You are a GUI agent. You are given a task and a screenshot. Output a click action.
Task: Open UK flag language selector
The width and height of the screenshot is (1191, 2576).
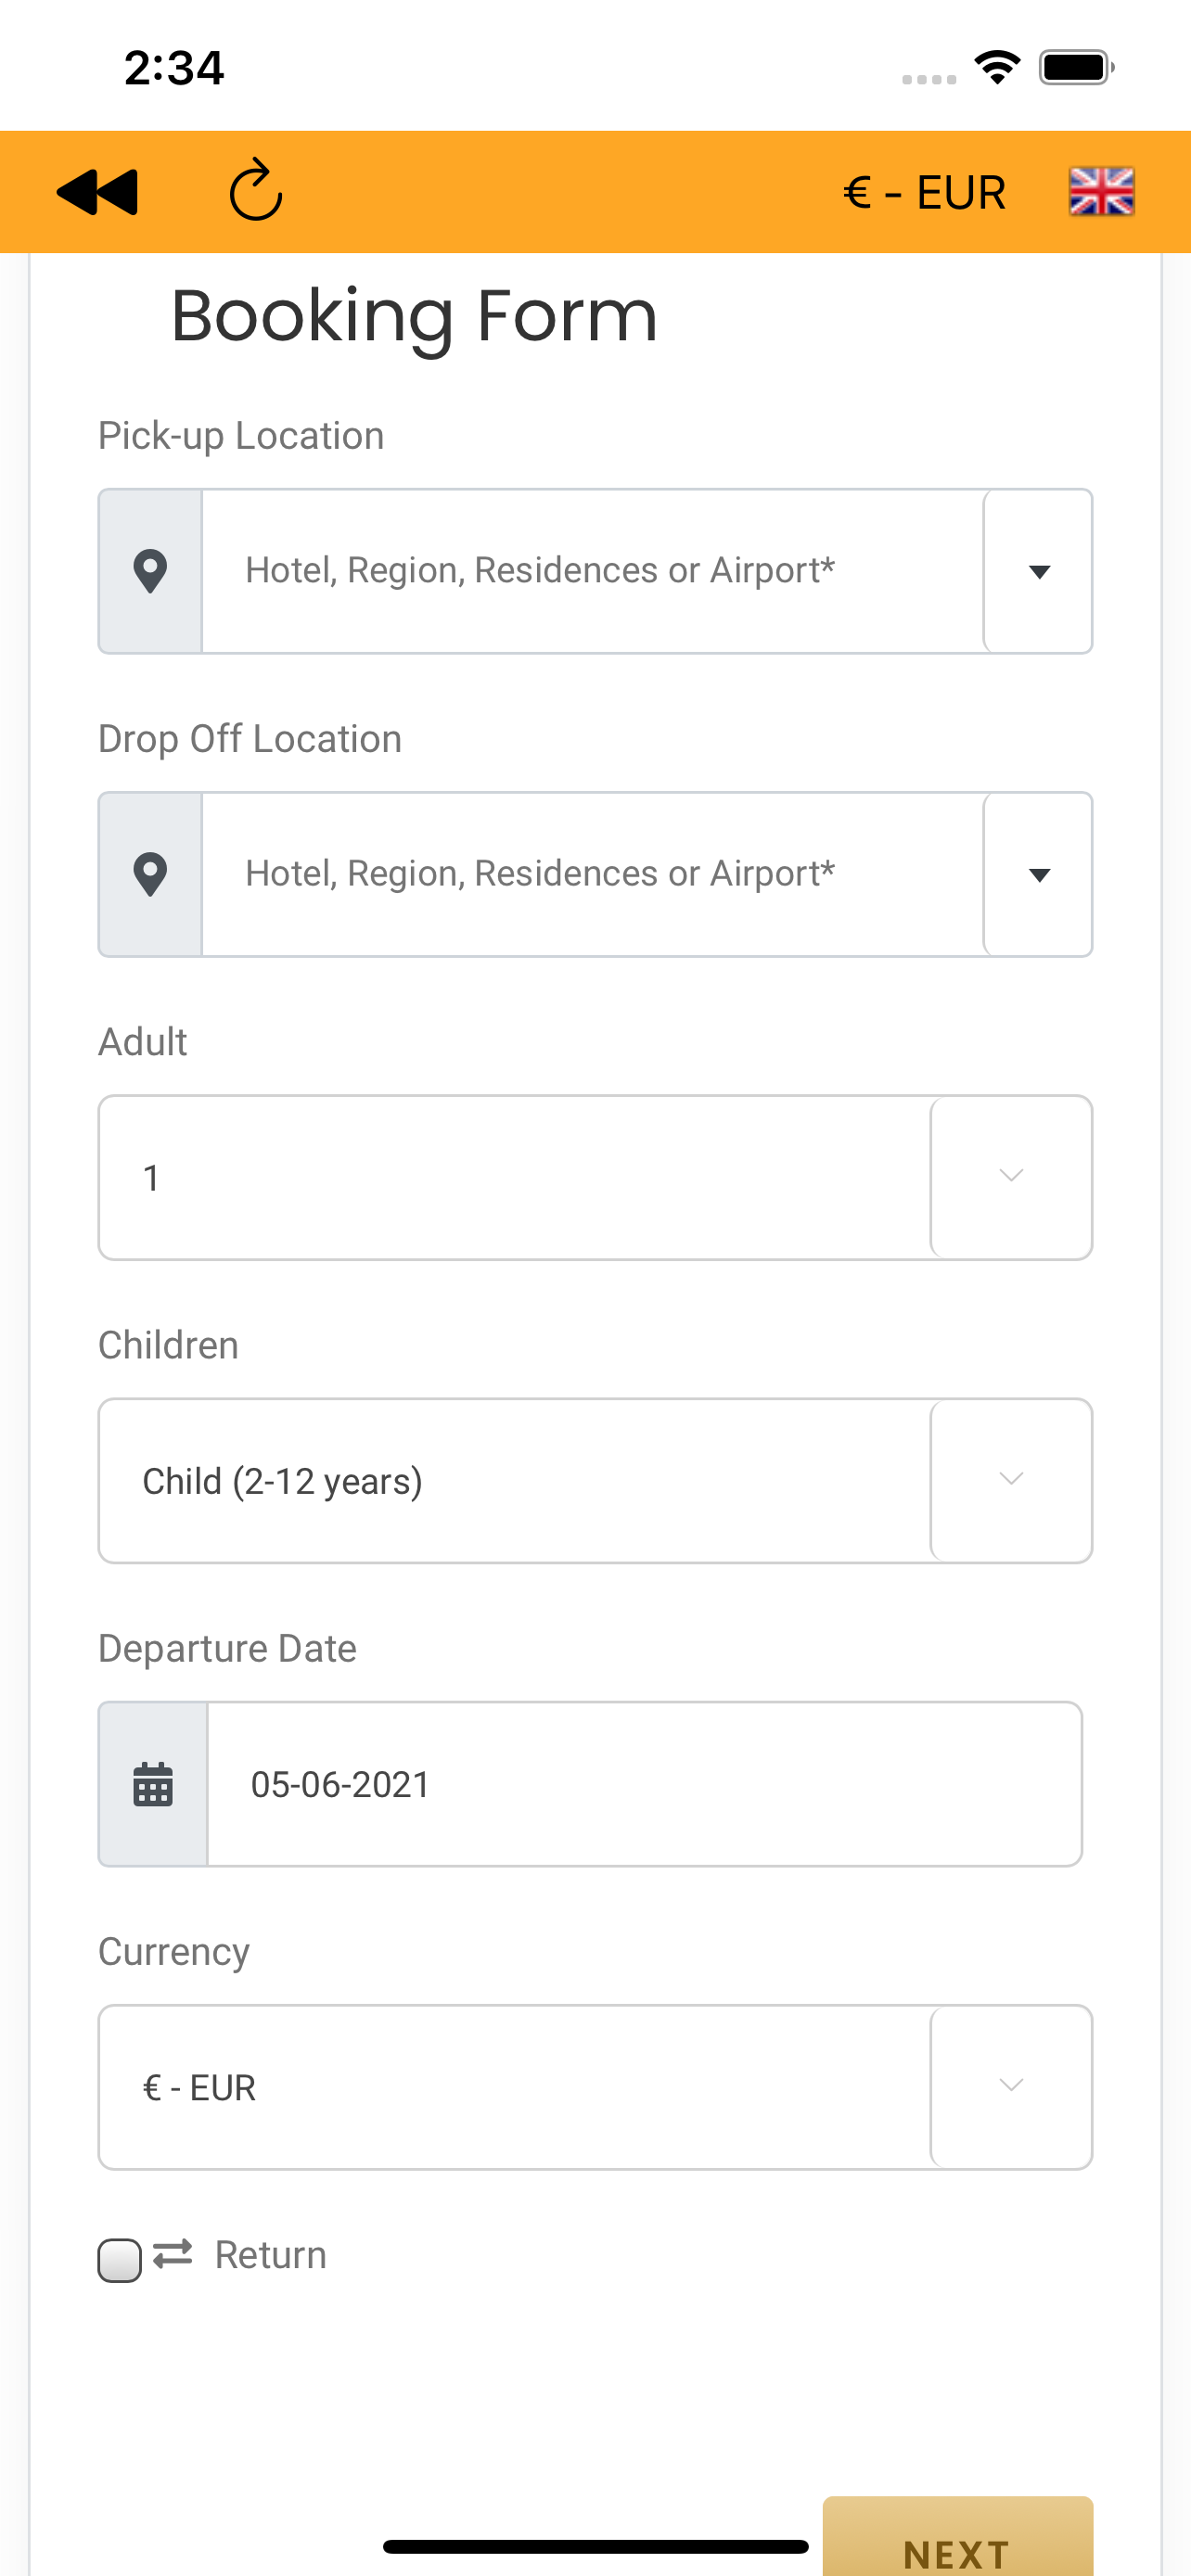pyautogui.click(x=1101, y=191)
